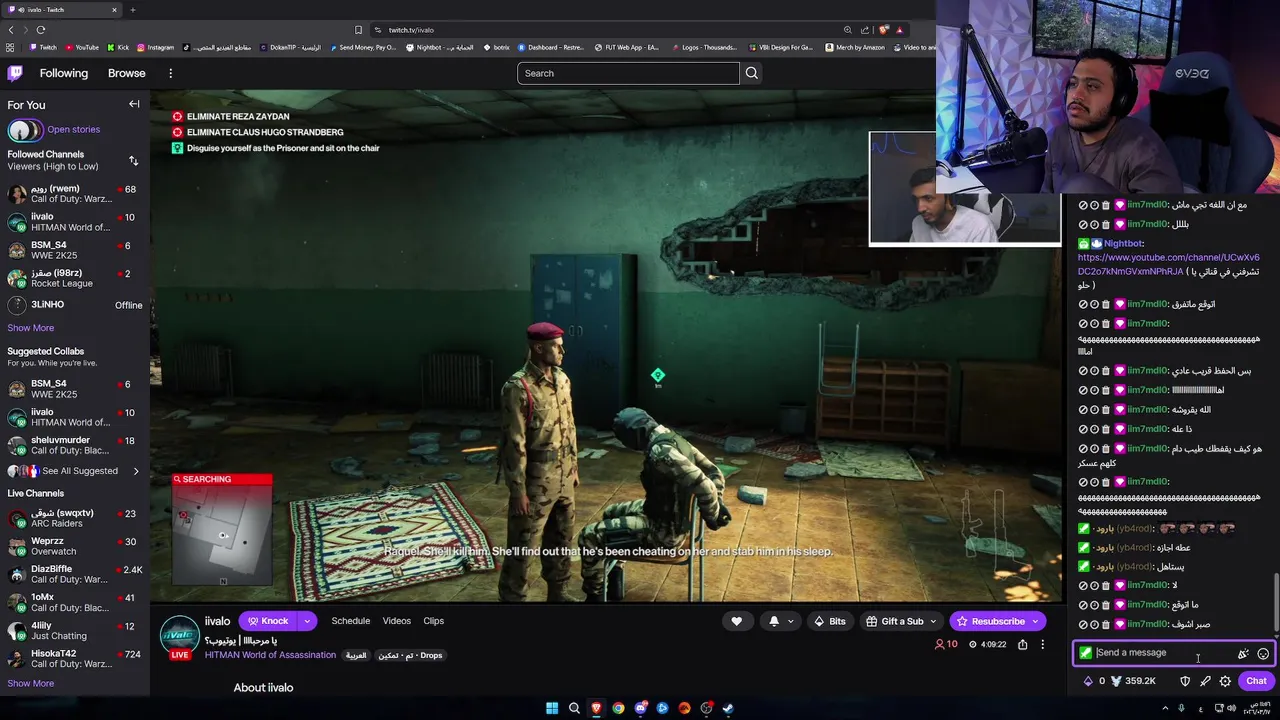Open the emote picker in chat
The width and height of the screenshot is (1280, 720).
click(x=1263, y=654)
